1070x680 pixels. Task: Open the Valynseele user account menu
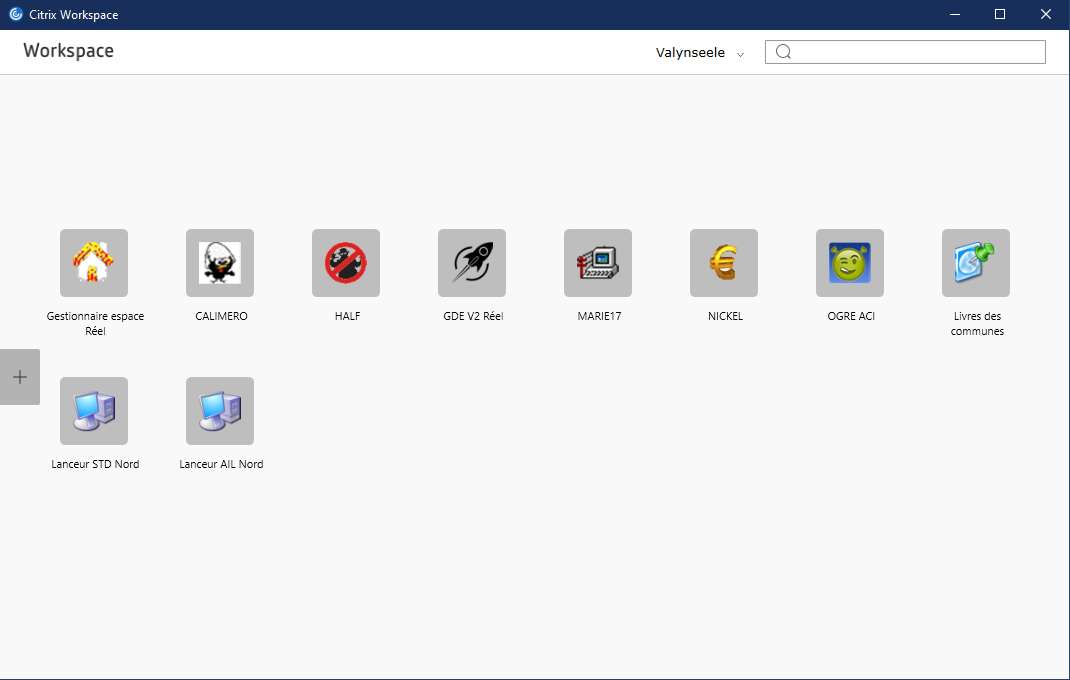point(690,53)
